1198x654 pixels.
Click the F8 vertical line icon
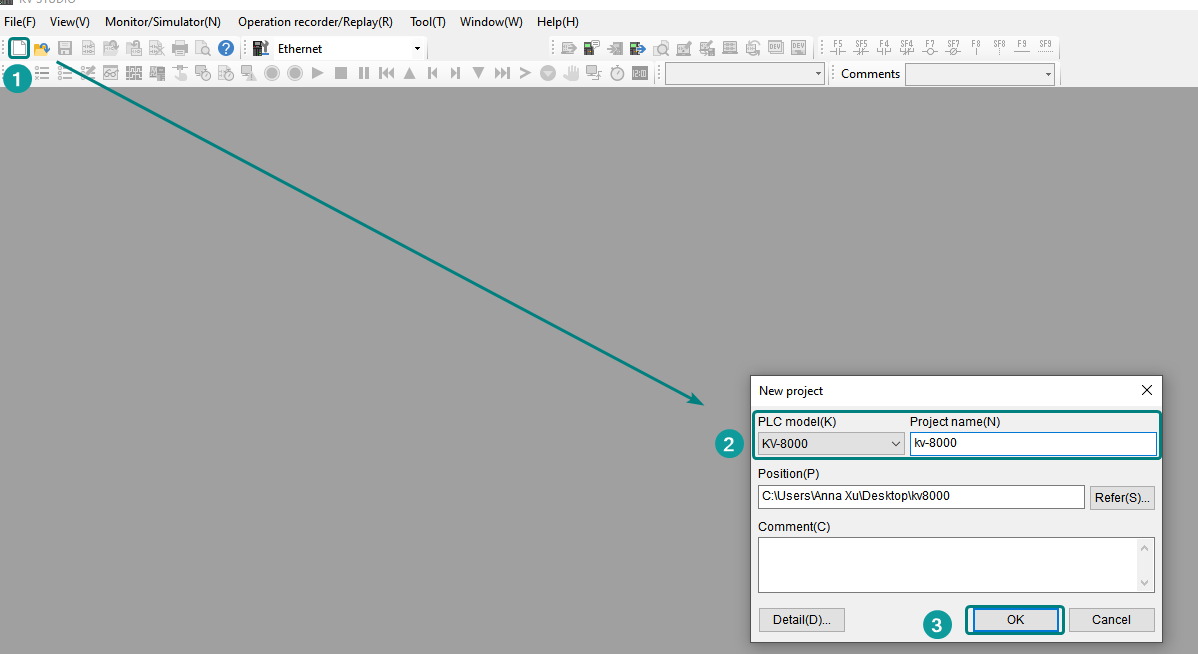point(976,47)
